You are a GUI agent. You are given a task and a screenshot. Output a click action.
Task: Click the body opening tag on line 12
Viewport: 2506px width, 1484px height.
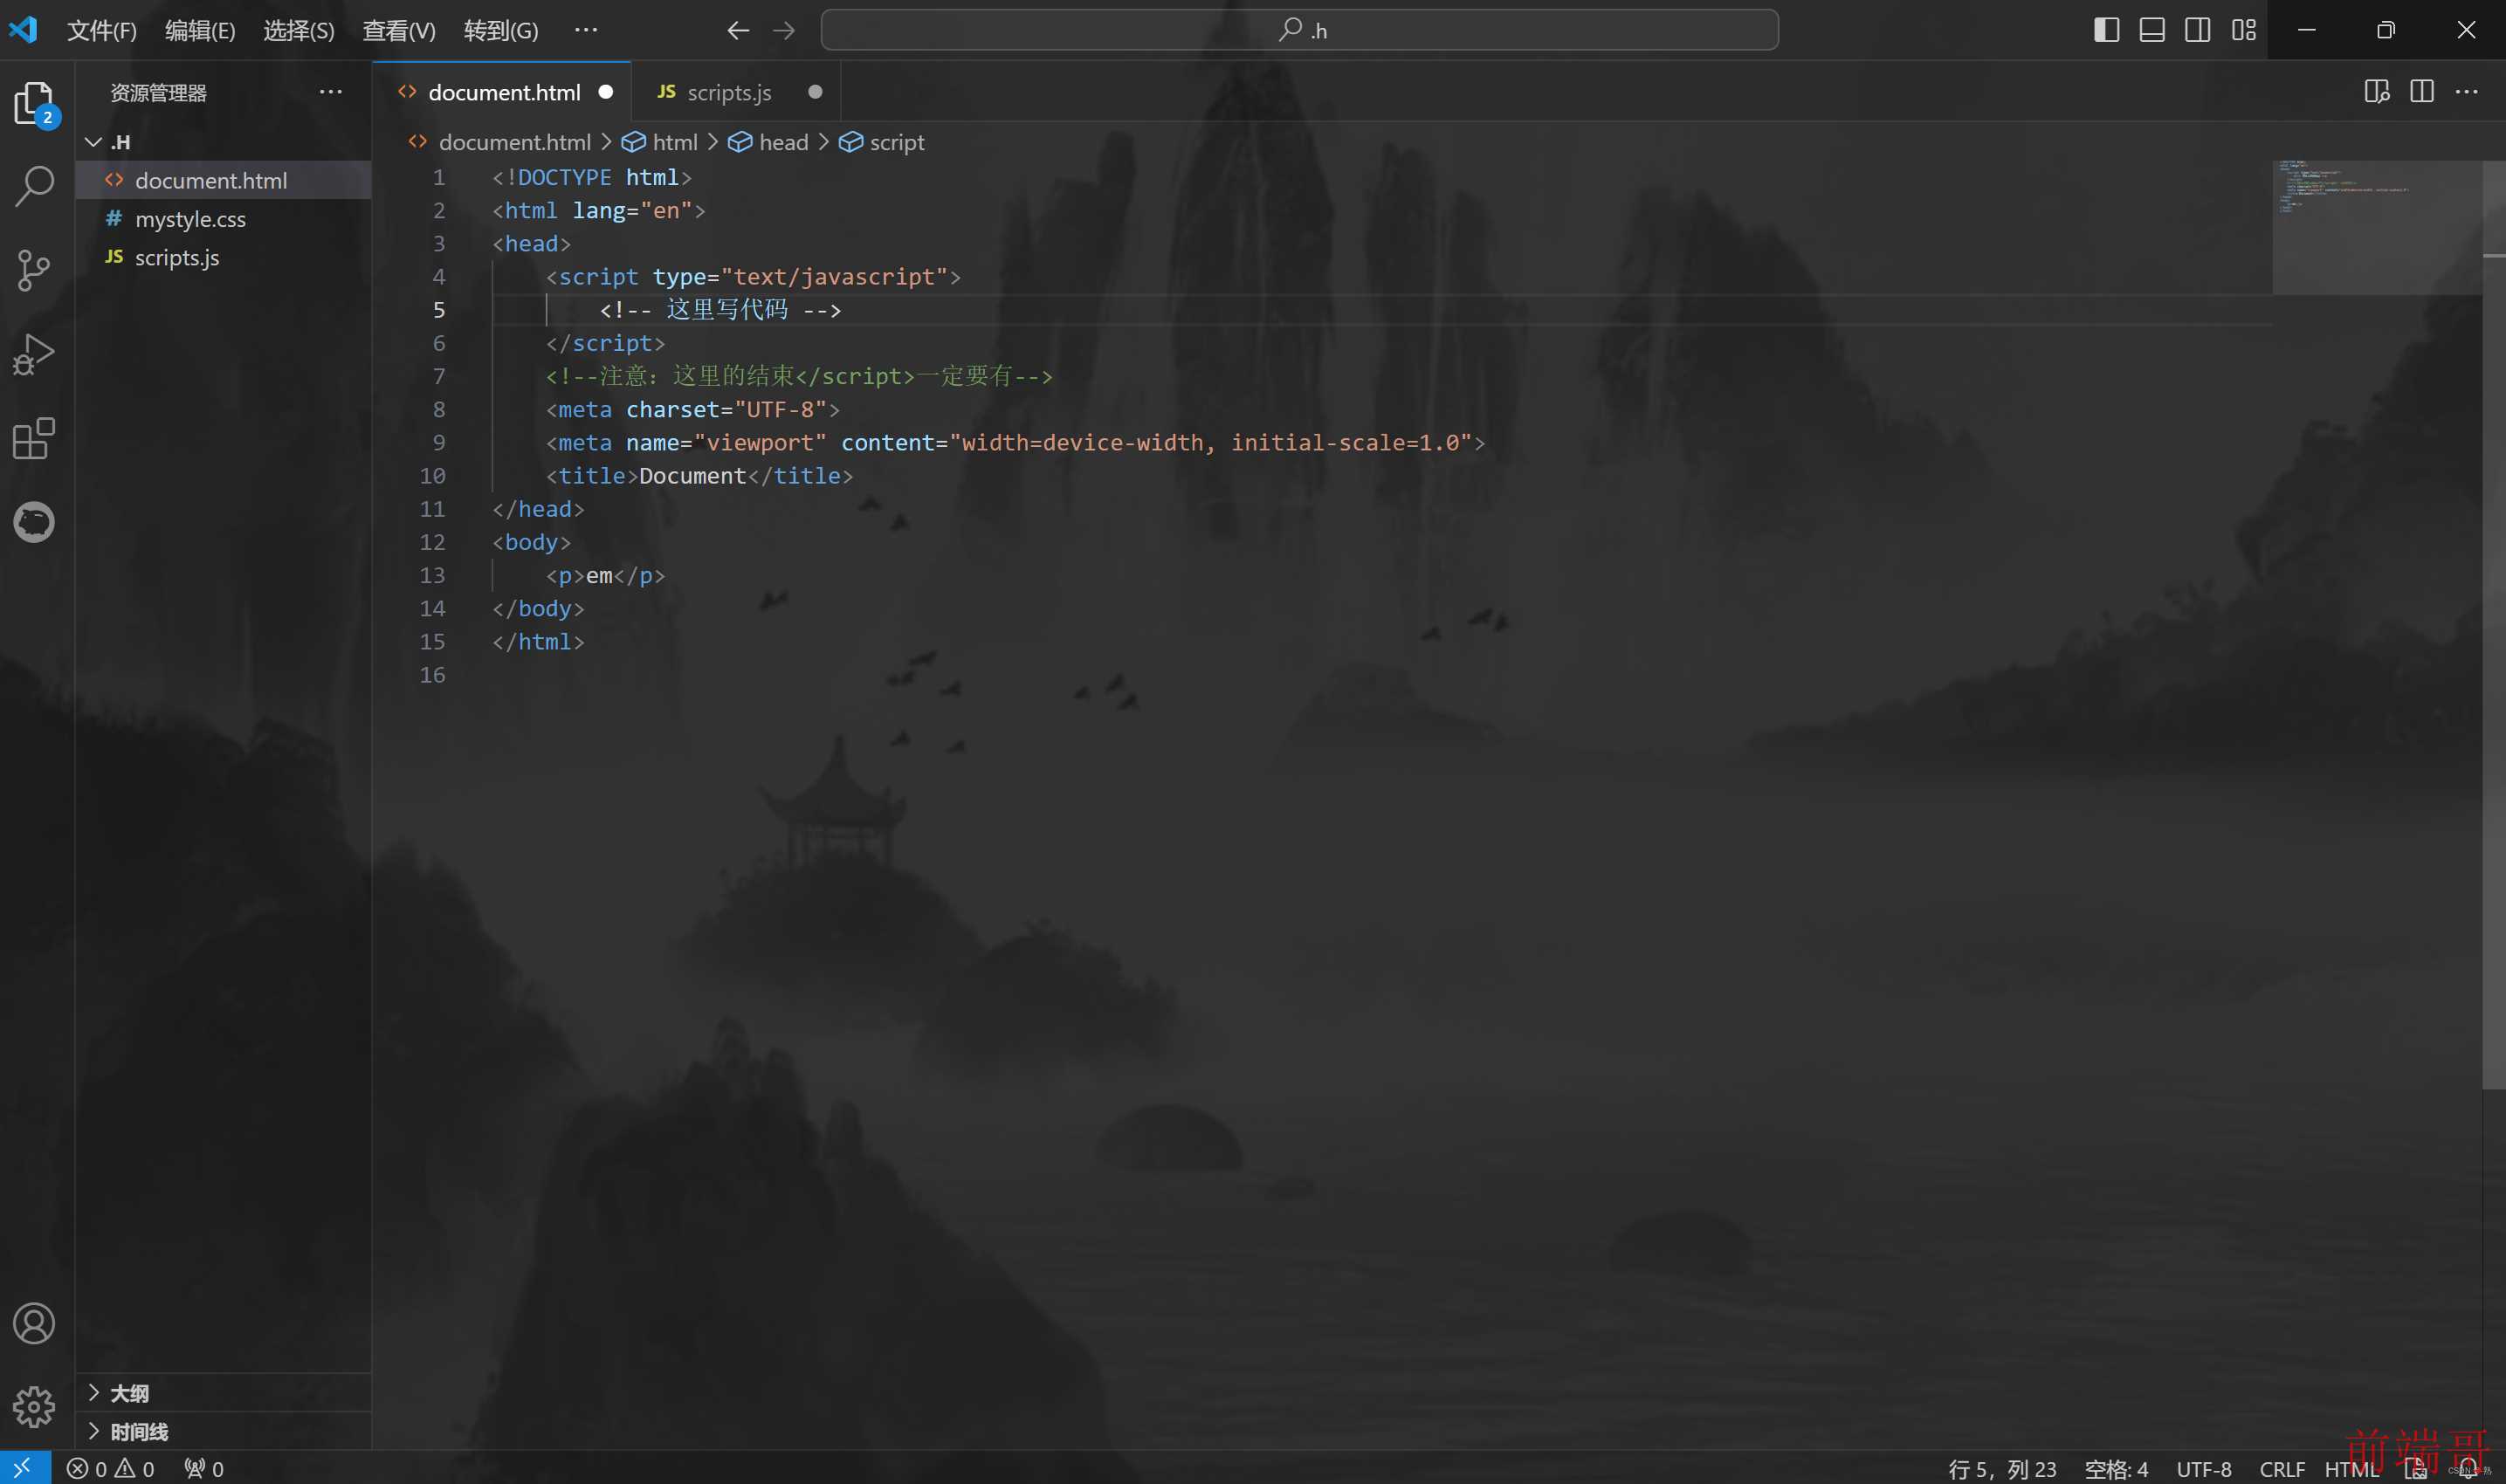point(531,542)
